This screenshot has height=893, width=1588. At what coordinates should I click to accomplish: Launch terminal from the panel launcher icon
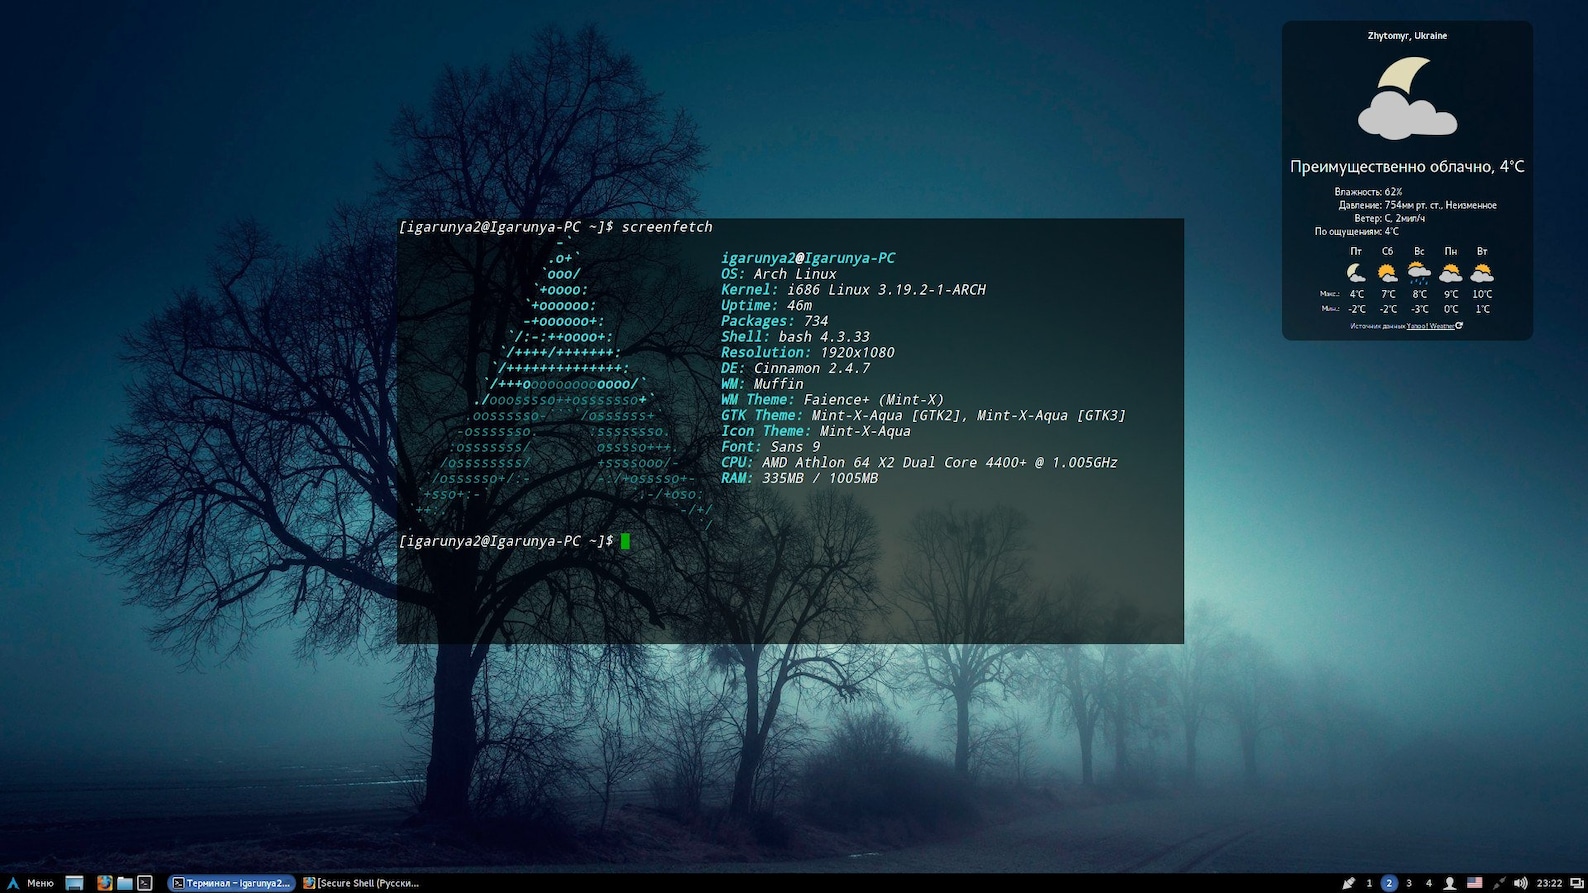click(145, 883)
